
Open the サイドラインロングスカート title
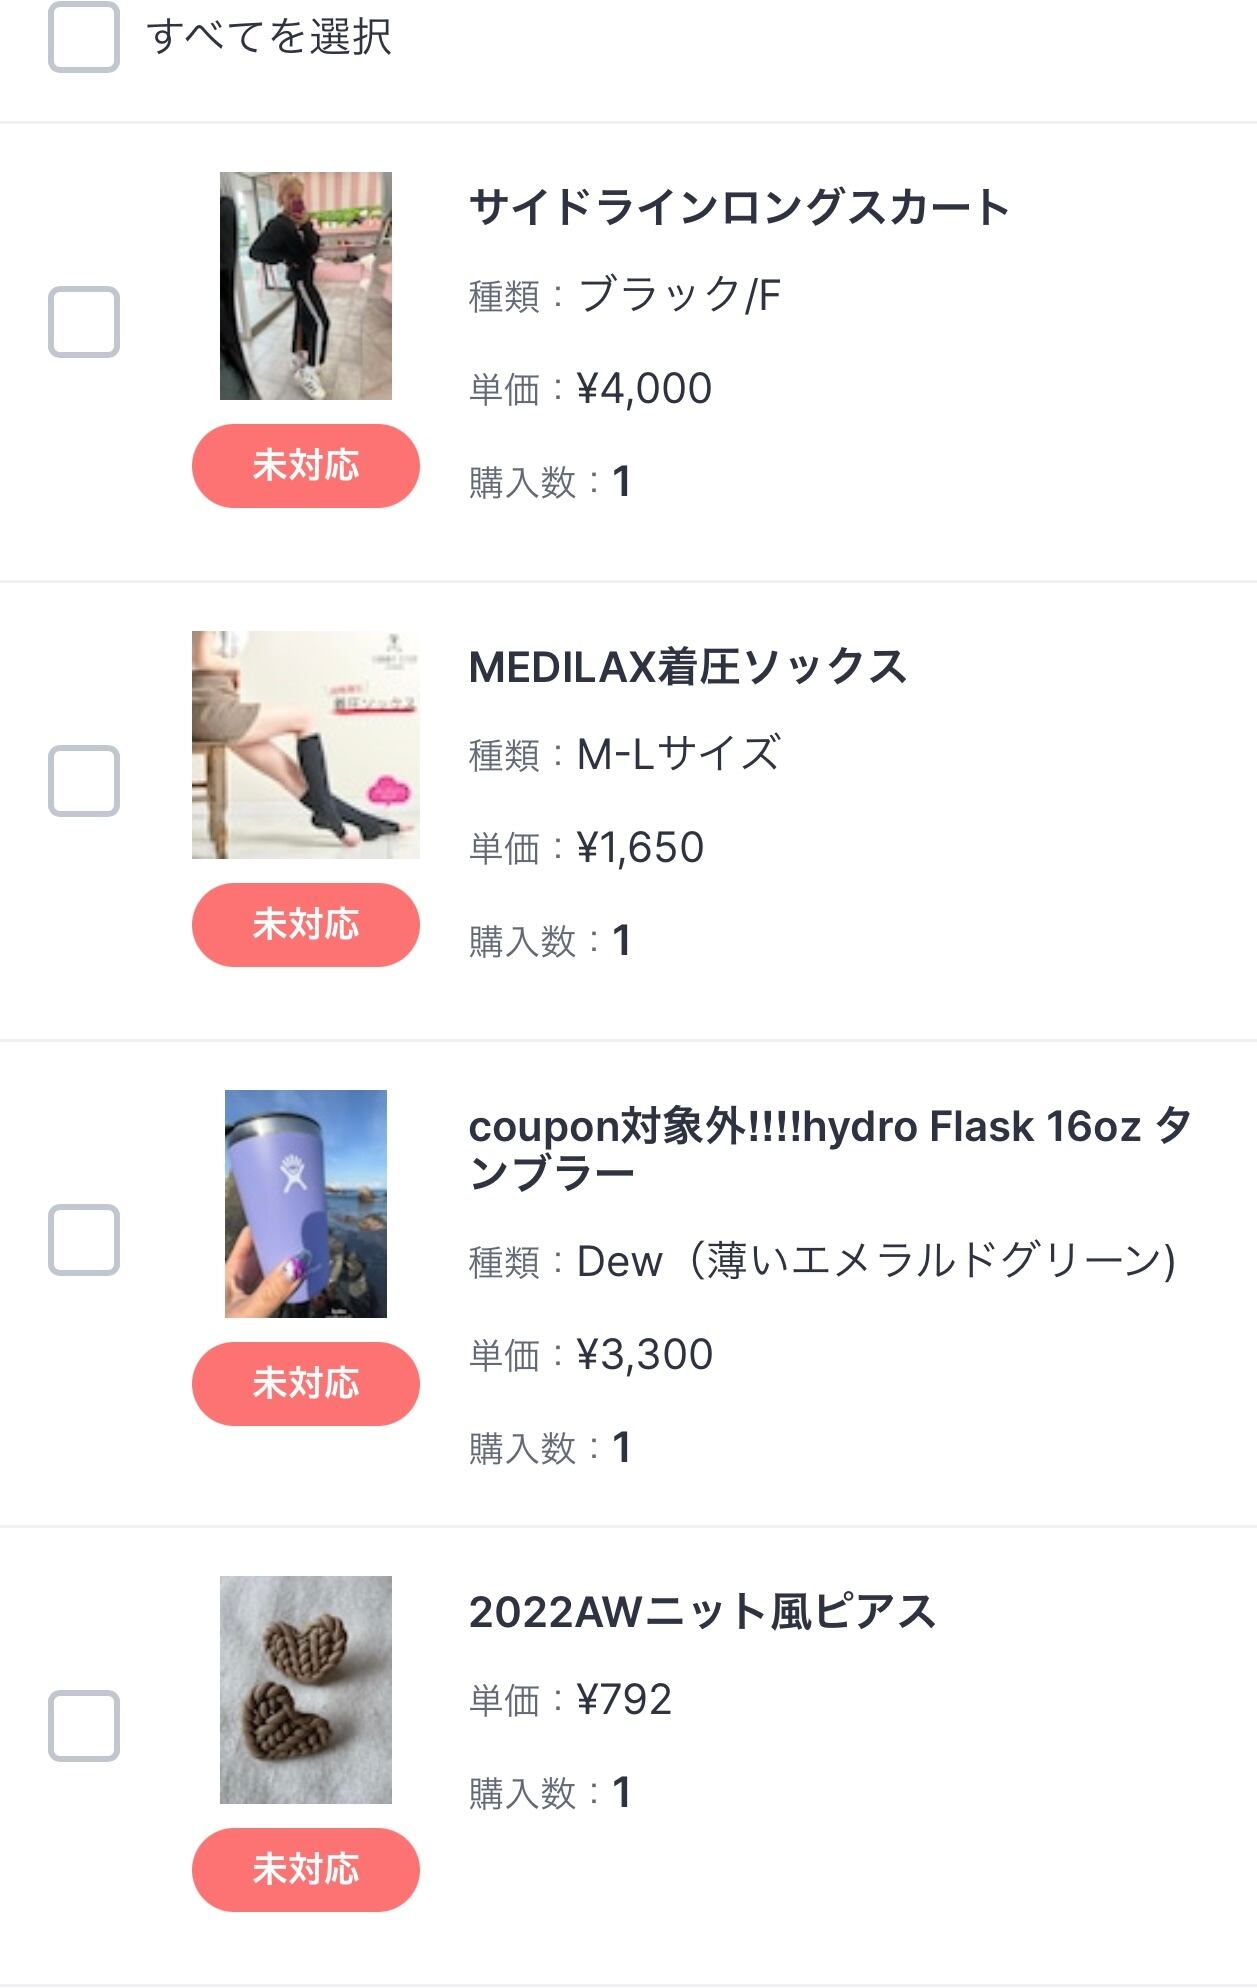739,208
